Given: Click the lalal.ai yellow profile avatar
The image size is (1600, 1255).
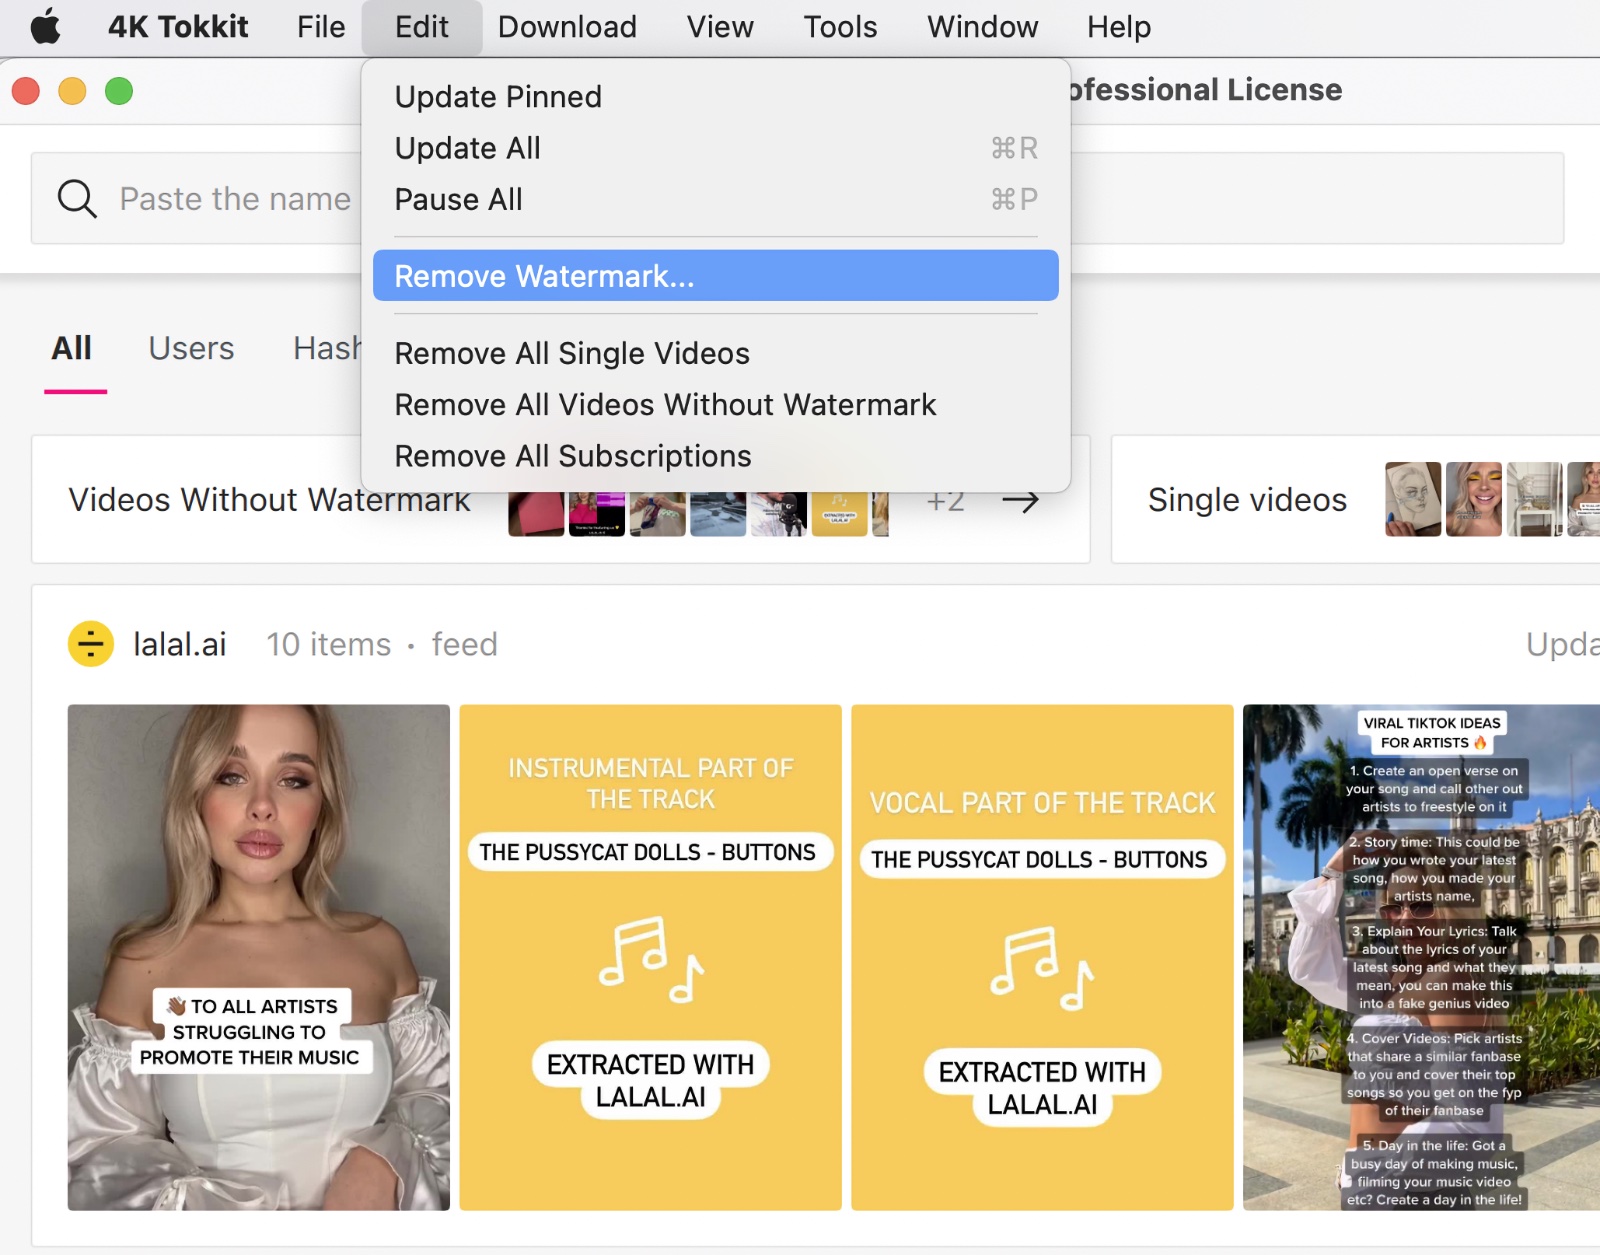Looking at the screenshot, I should coord(91,644).
